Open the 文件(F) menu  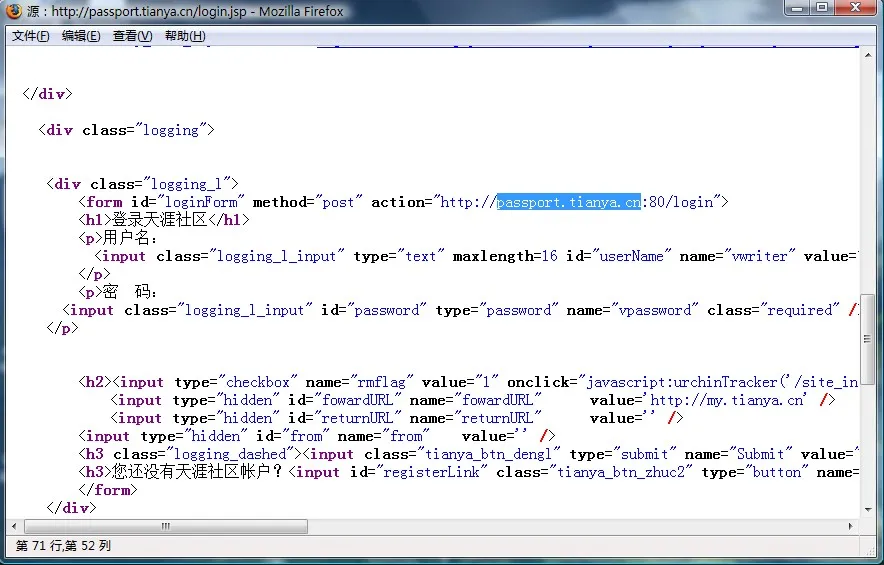coord(31,36)
